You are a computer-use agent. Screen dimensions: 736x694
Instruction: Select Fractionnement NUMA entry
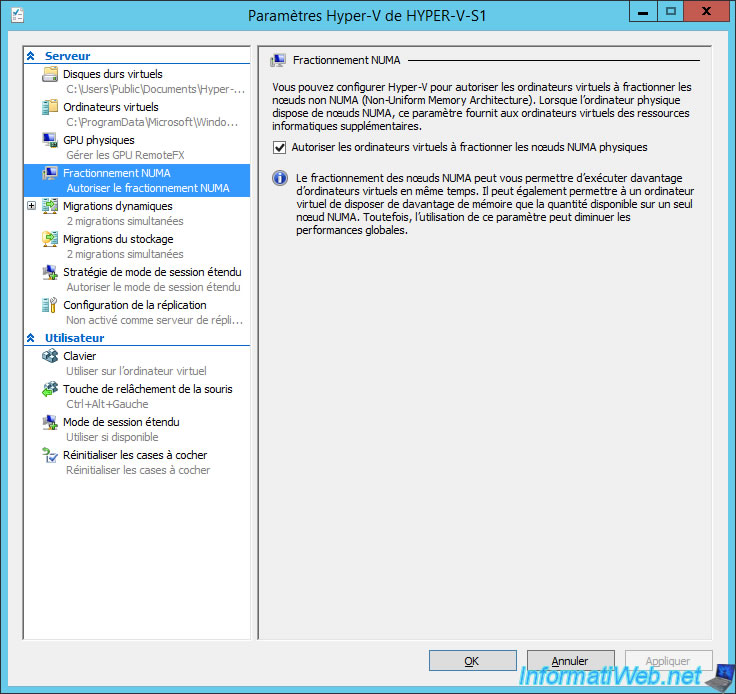click(137, 180)
